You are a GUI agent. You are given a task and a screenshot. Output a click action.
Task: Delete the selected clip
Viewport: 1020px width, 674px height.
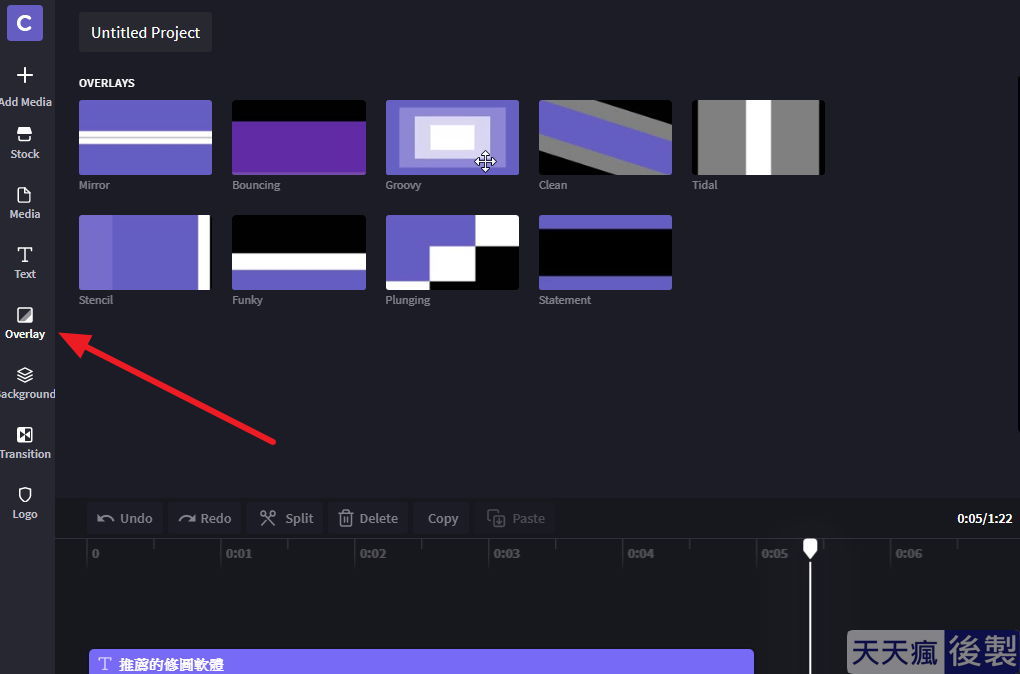point(368,519)
